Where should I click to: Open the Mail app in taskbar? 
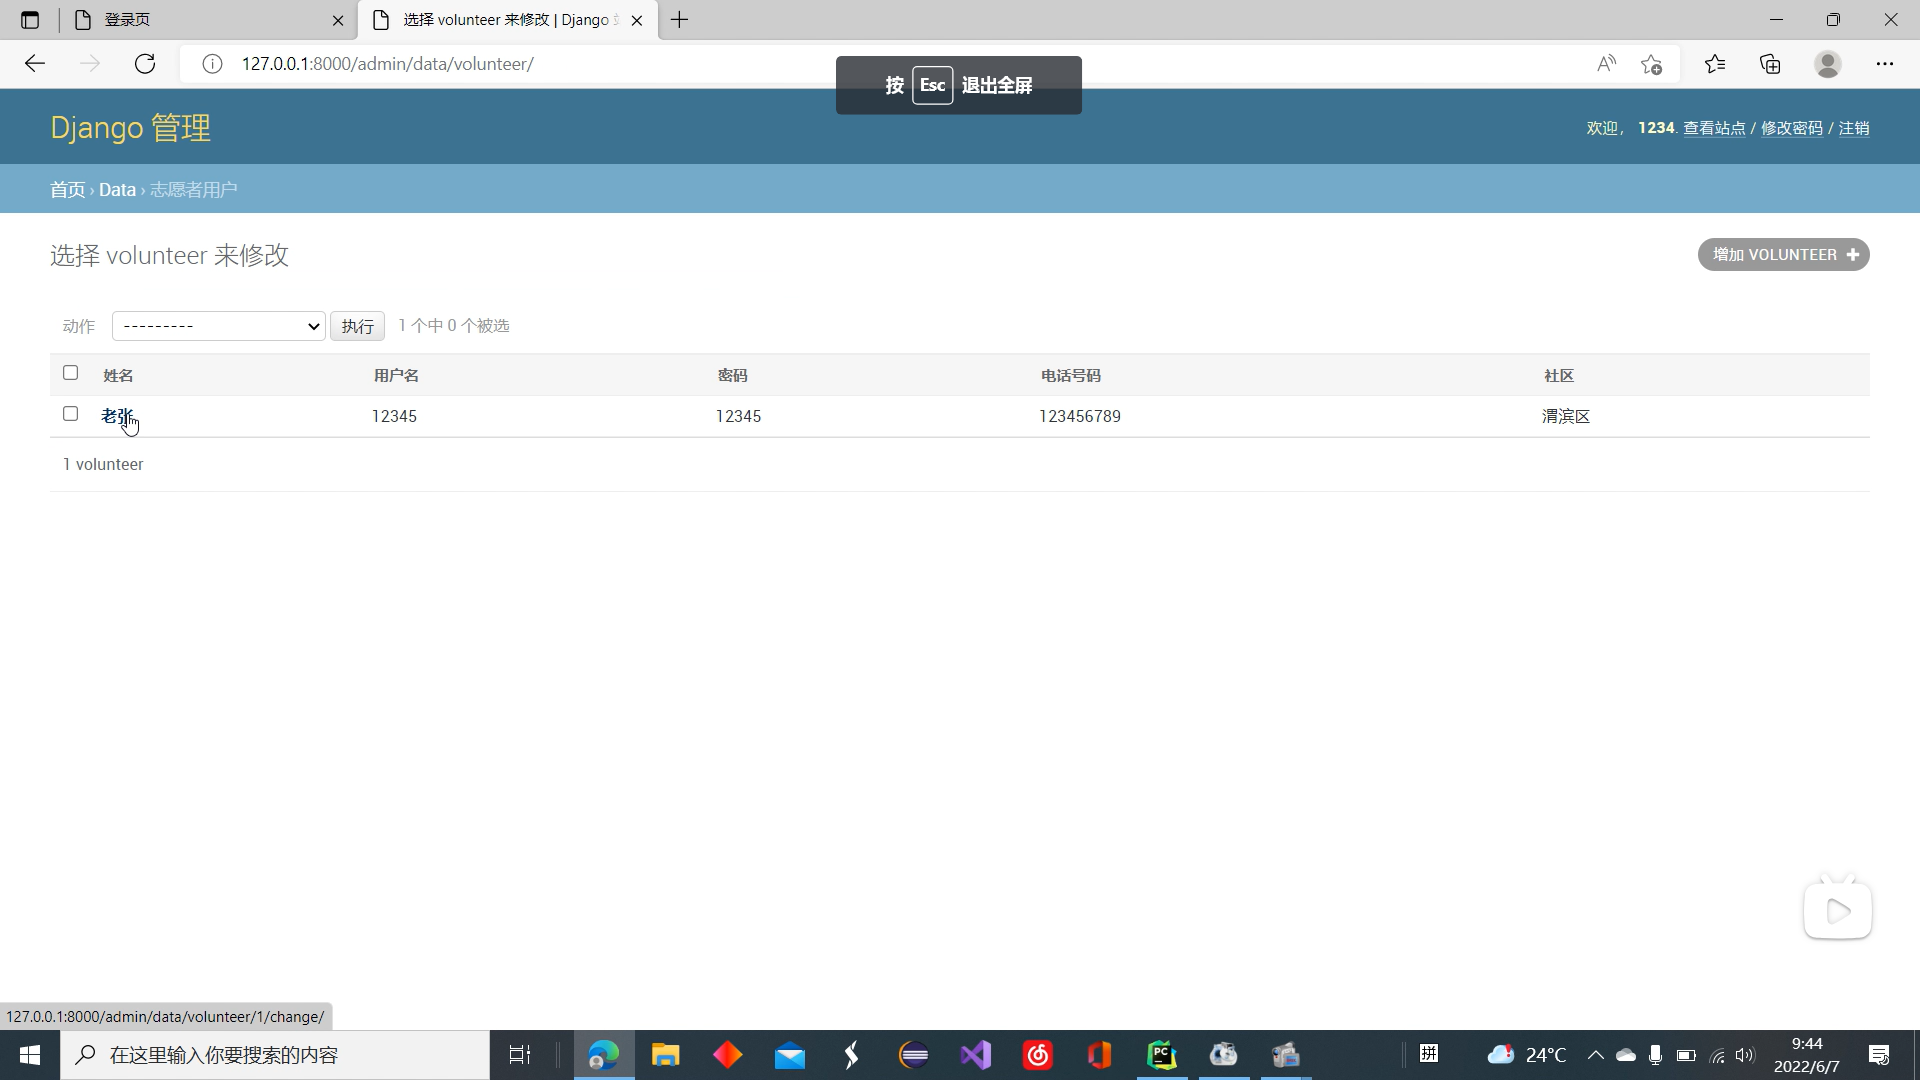pyautogui.click(x=790, y=1055)
